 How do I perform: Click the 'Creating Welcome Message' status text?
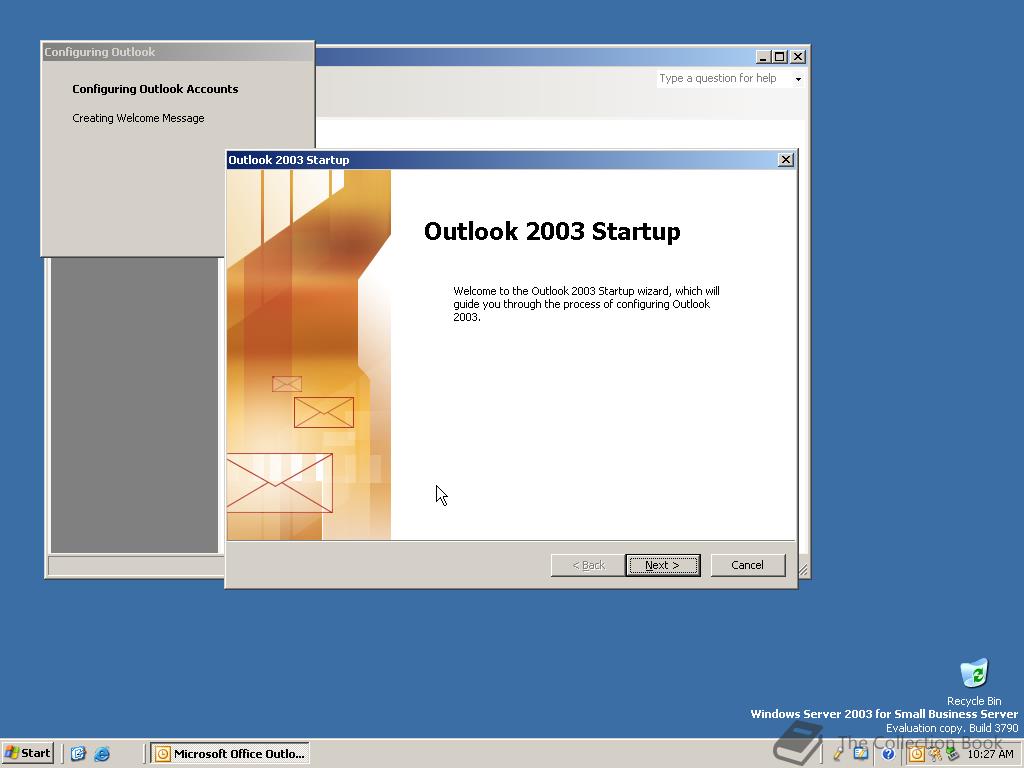point(138,118)
